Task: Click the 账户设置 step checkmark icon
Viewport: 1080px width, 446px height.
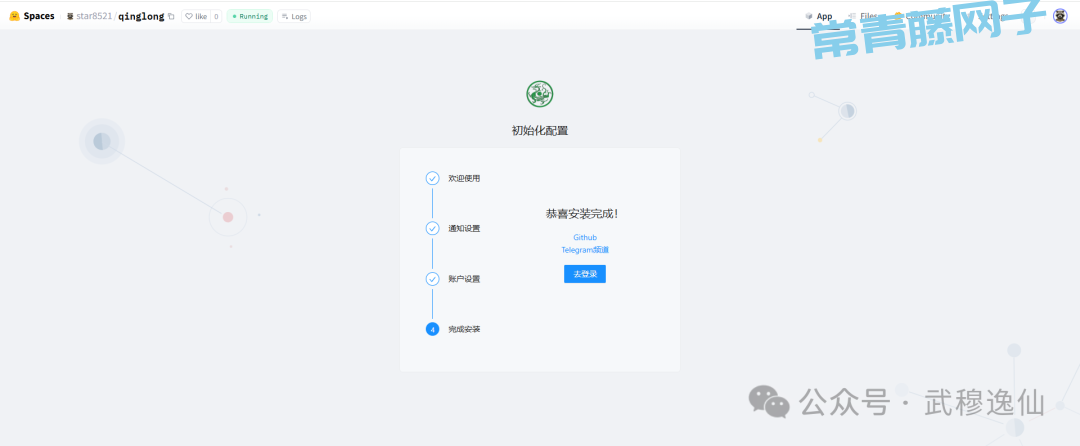Action: tap(432, 279)
